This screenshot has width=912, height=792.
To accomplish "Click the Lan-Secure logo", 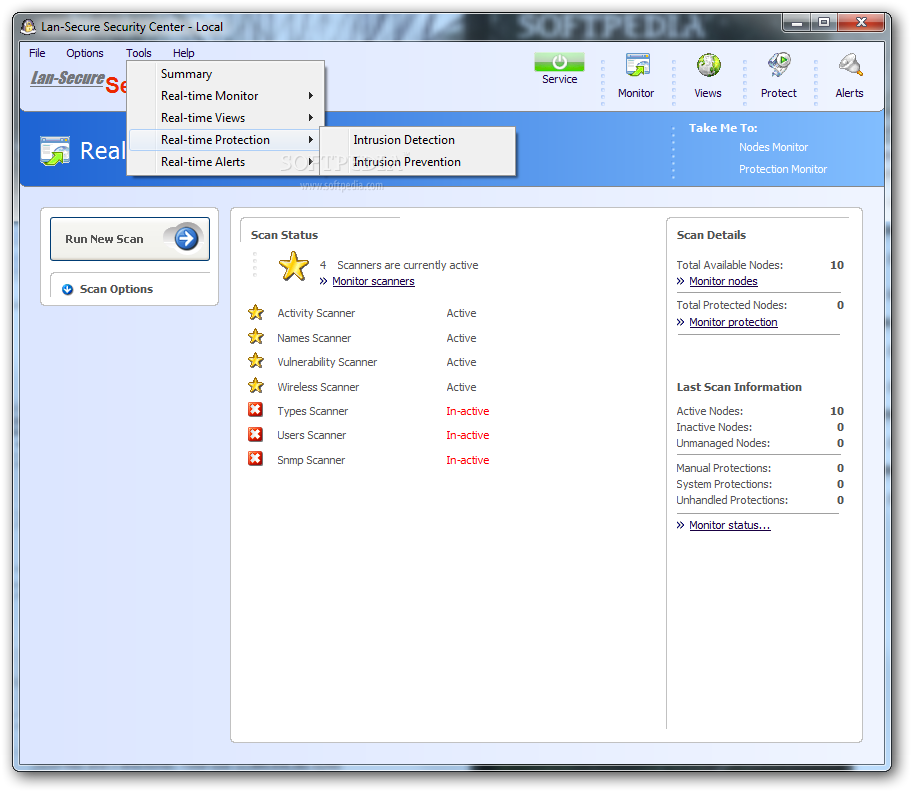I will pos(67,78).
